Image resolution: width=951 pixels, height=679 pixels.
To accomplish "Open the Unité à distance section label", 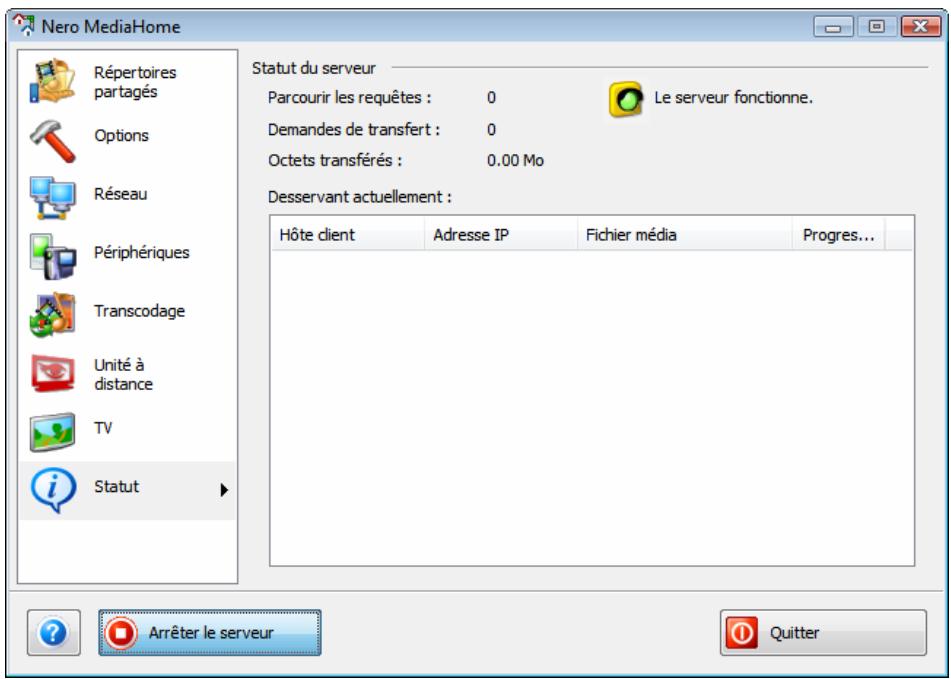I will coord(123,374).
